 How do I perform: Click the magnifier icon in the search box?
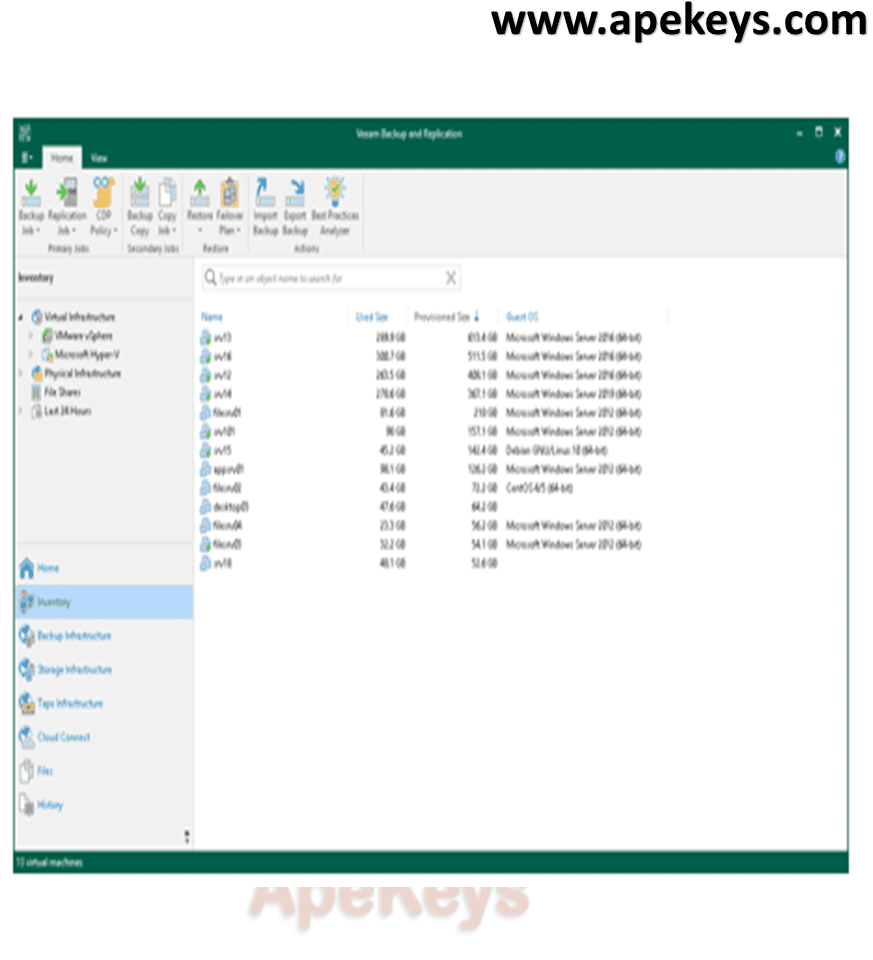point(211,278)
